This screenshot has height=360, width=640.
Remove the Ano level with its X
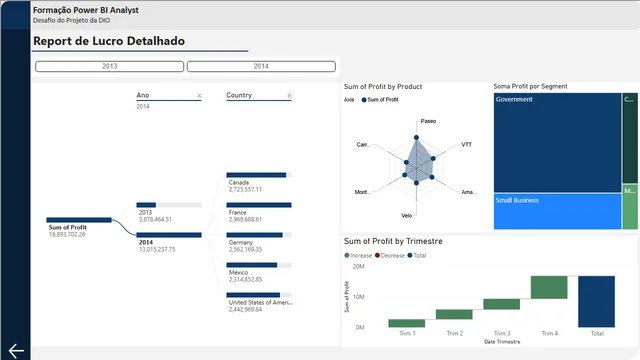(x=199, y=96)
